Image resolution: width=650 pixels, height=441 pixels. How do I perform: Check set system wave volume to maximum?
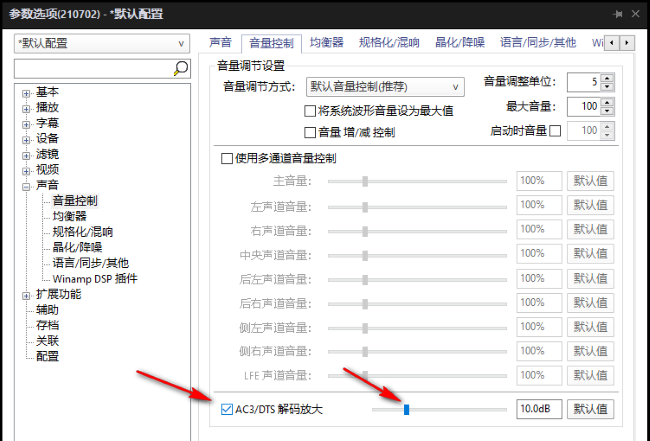310,111
